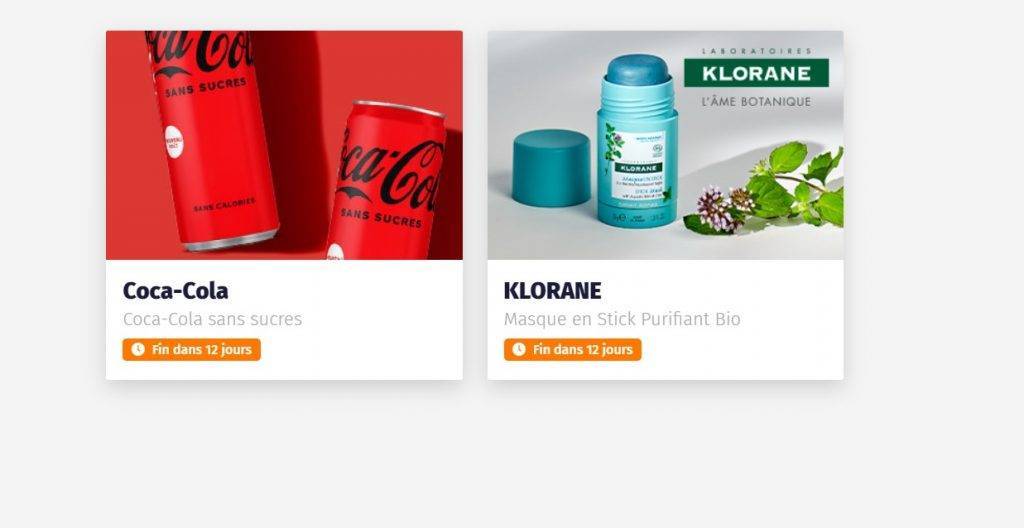Click KLORANE's 'Fin dans 12 jours' badge
The height and width of the screenshot is (528, 1024).
(572, 350)
